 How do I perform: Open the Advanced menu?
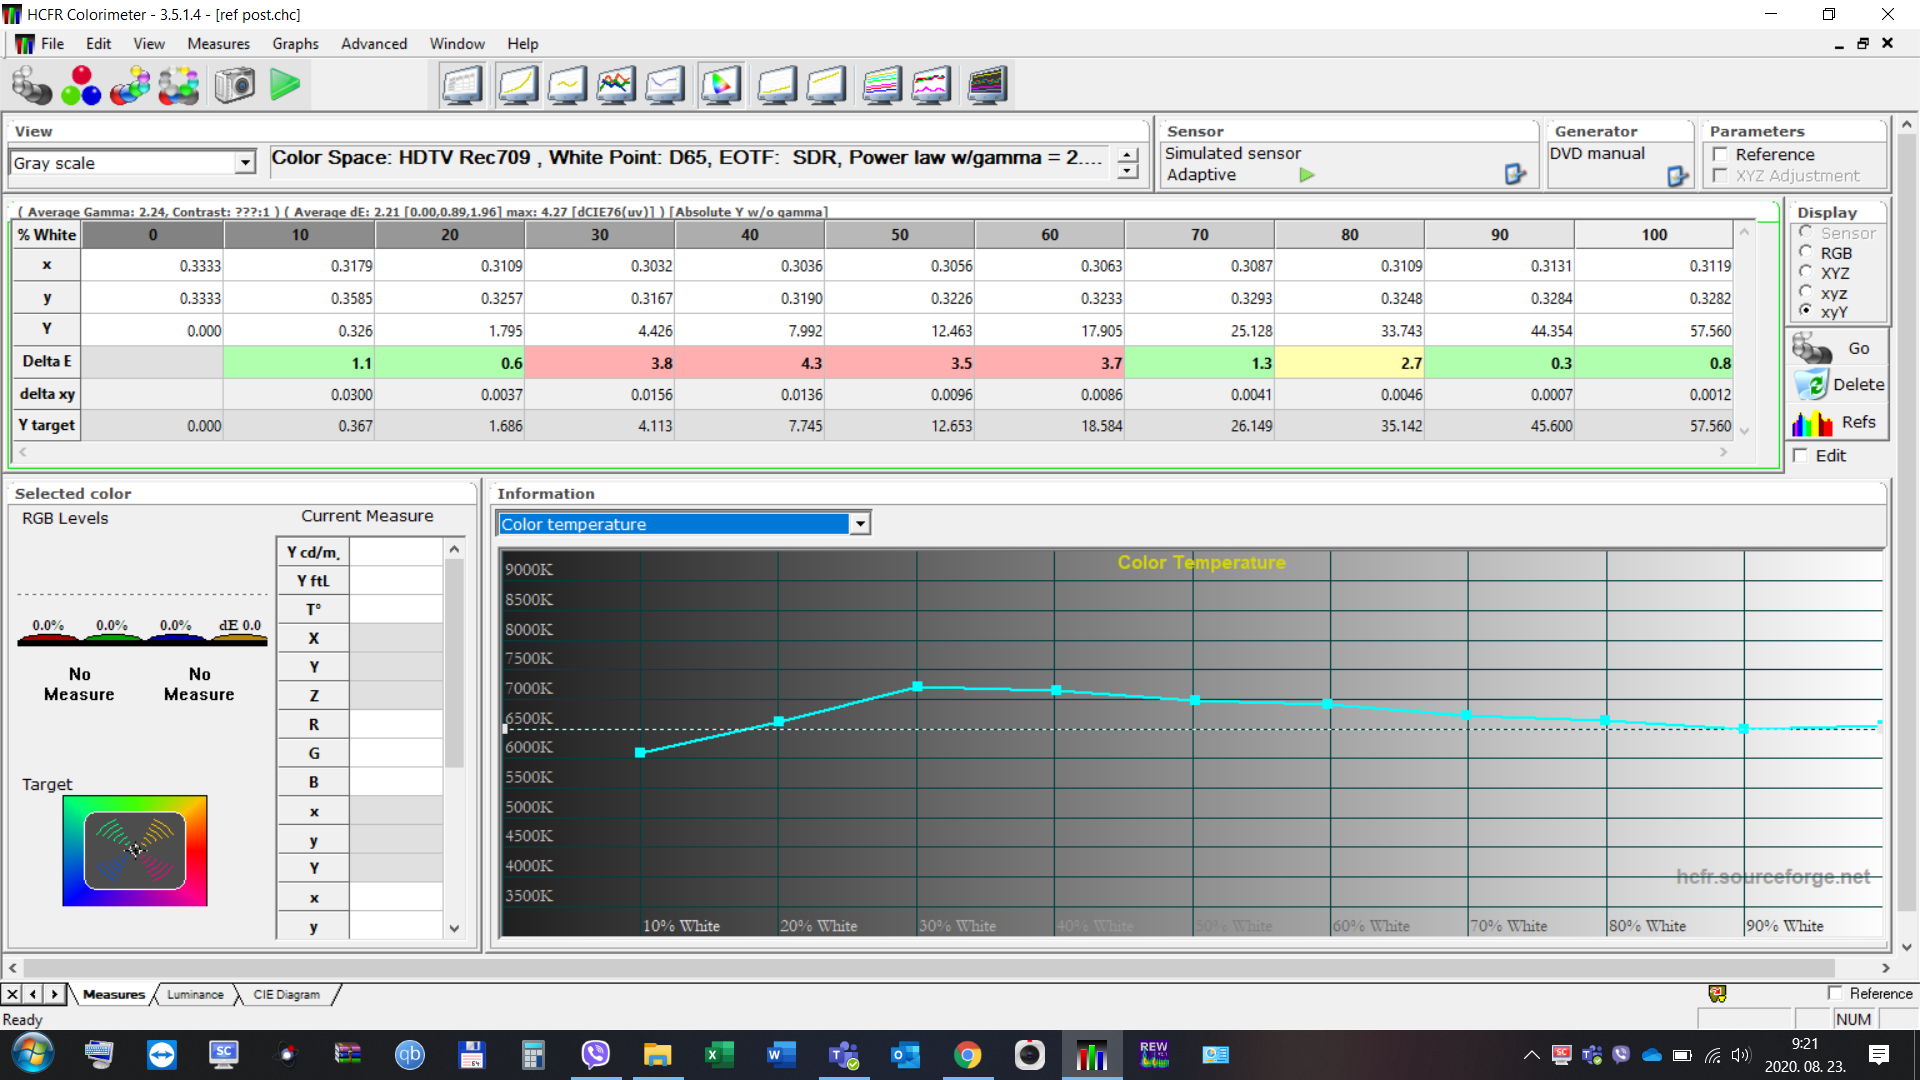click(373, 44)
